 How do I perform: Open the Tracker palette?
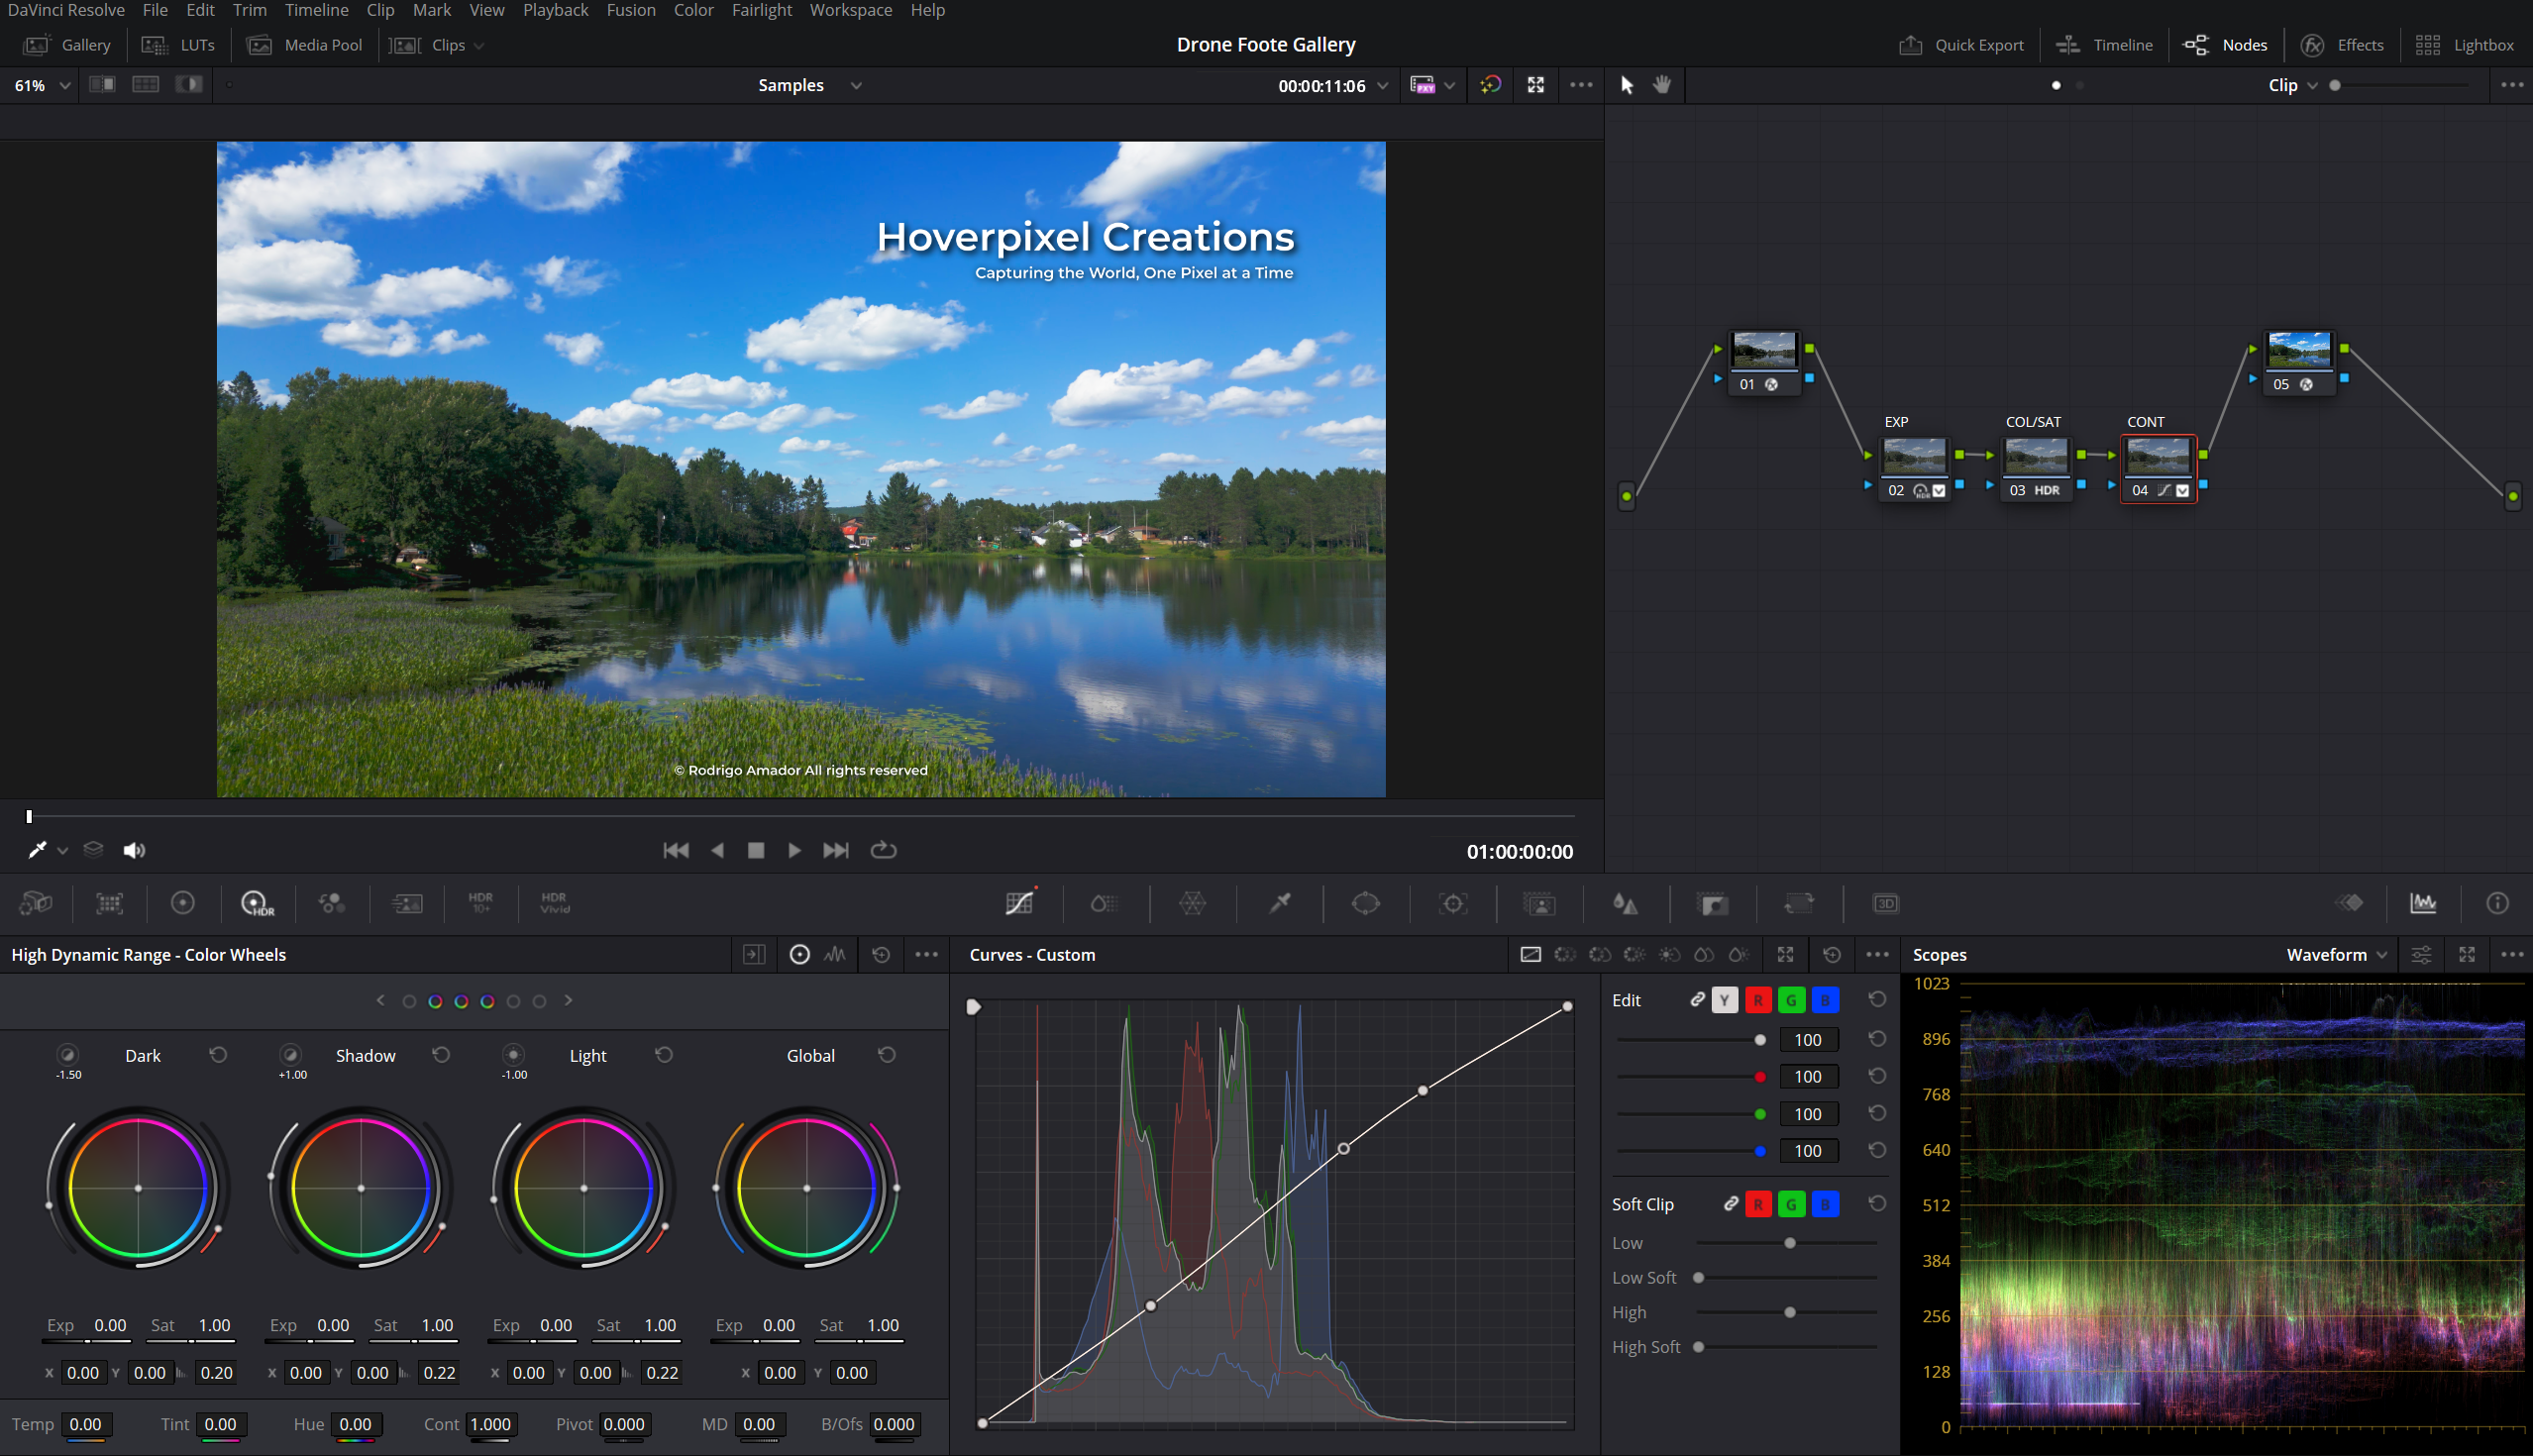1452,903
